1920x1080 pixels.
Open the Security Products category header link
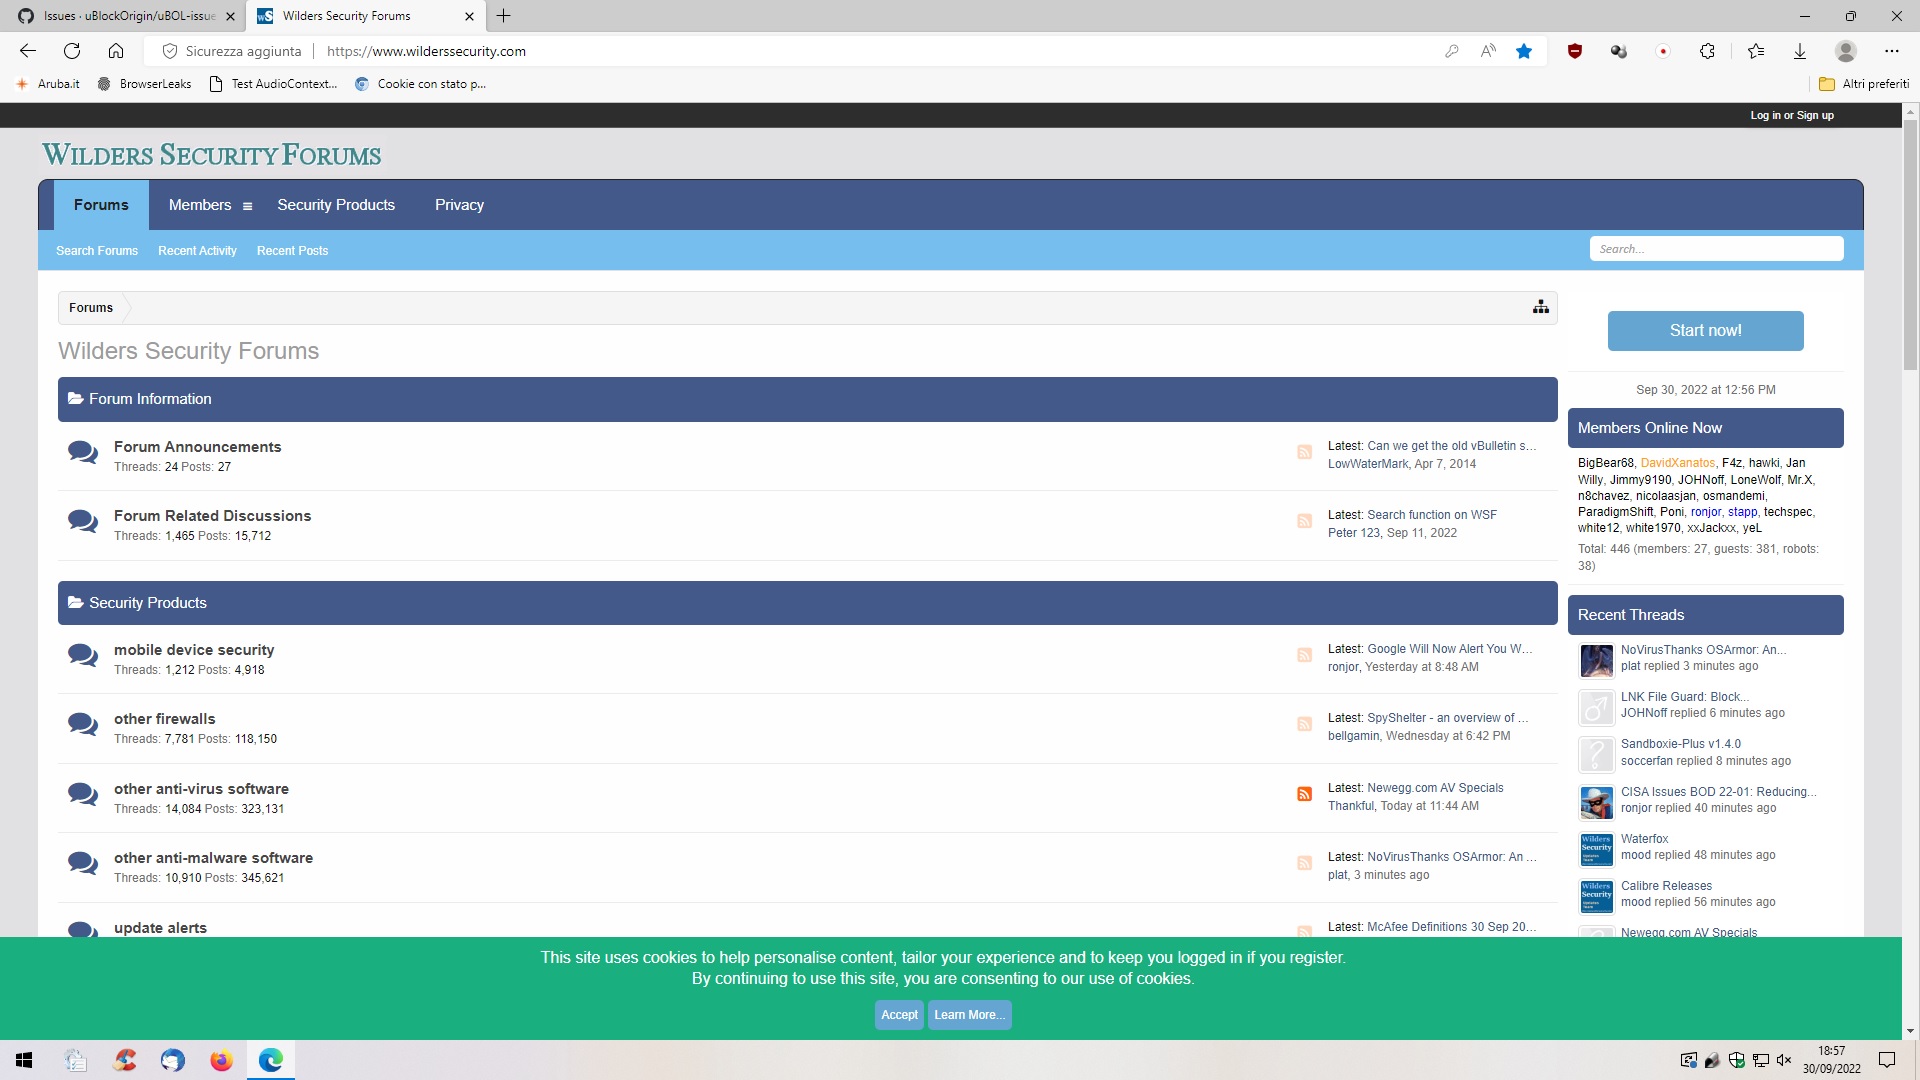point(147,603)
